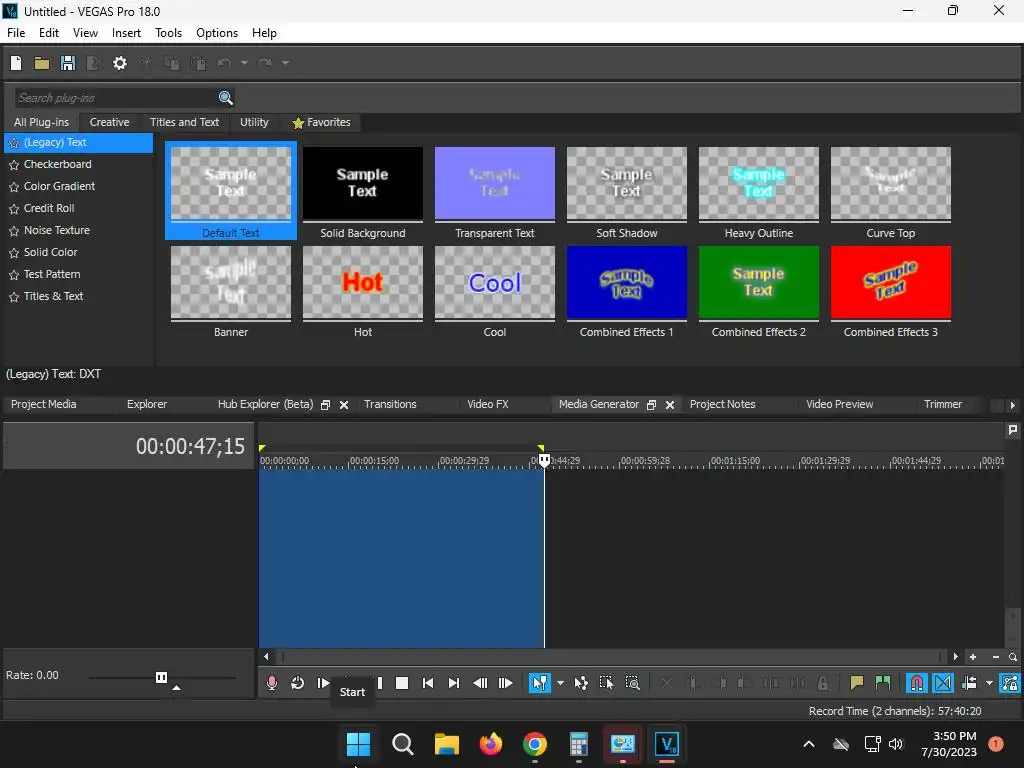Viewport: 1024px width, 768px height.
Task: Select Credit Roll in the generator list
Action: pyautogui.click(x=49, y=208)
